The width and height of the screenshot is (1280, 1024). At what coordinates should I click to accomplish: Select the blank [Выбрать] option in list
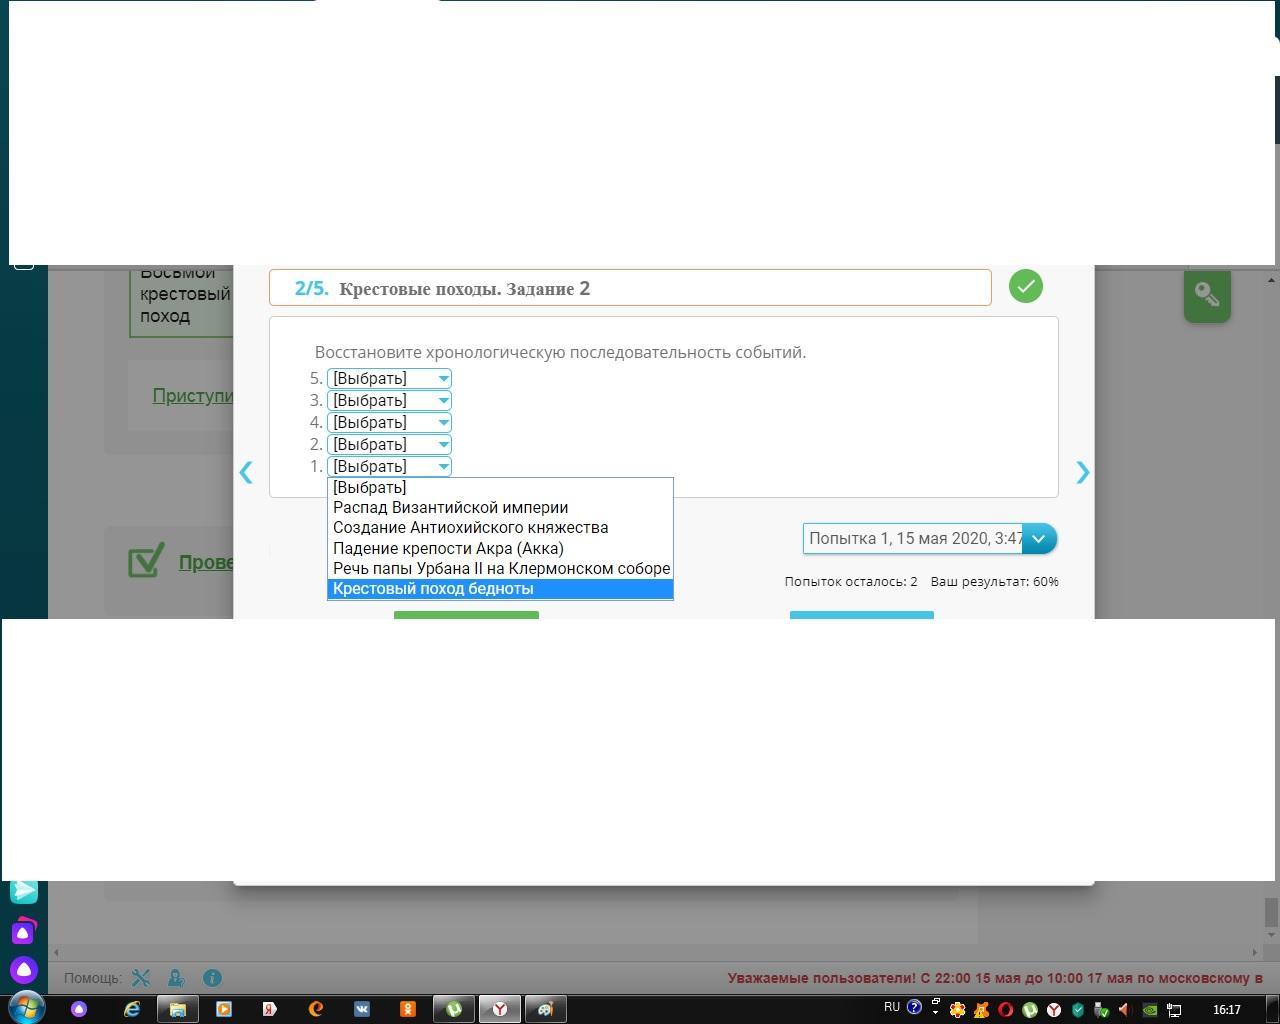pos(500,487)
